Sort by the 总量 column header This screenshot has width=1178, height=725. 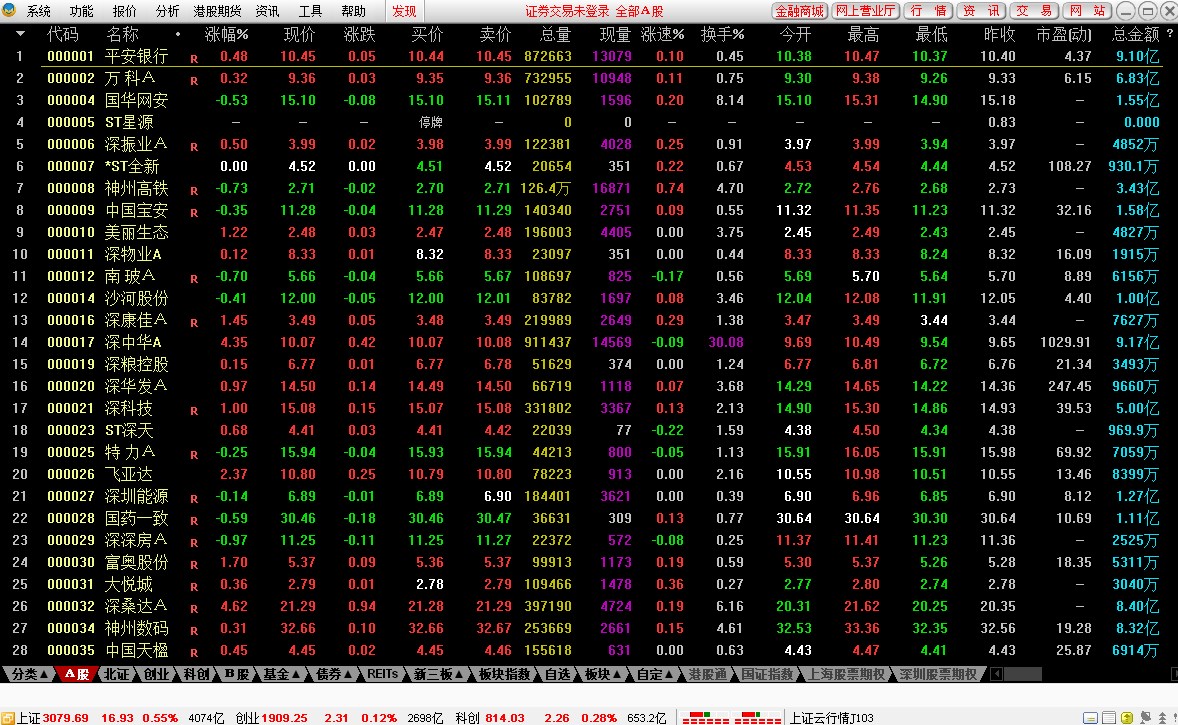555,35
